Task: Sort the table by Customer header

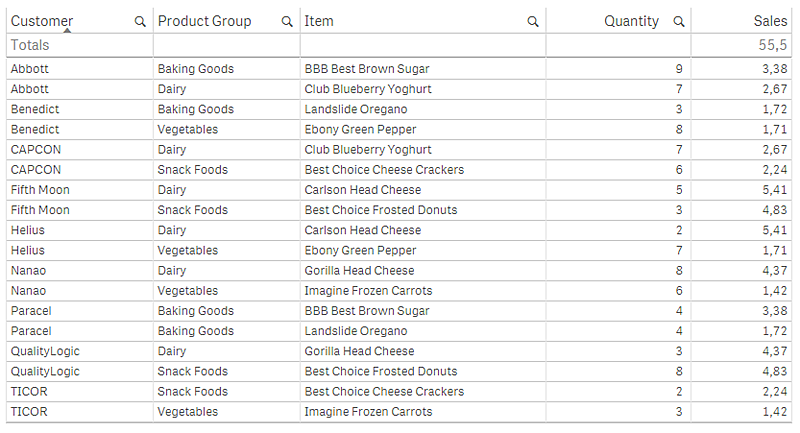Action: 42,21
